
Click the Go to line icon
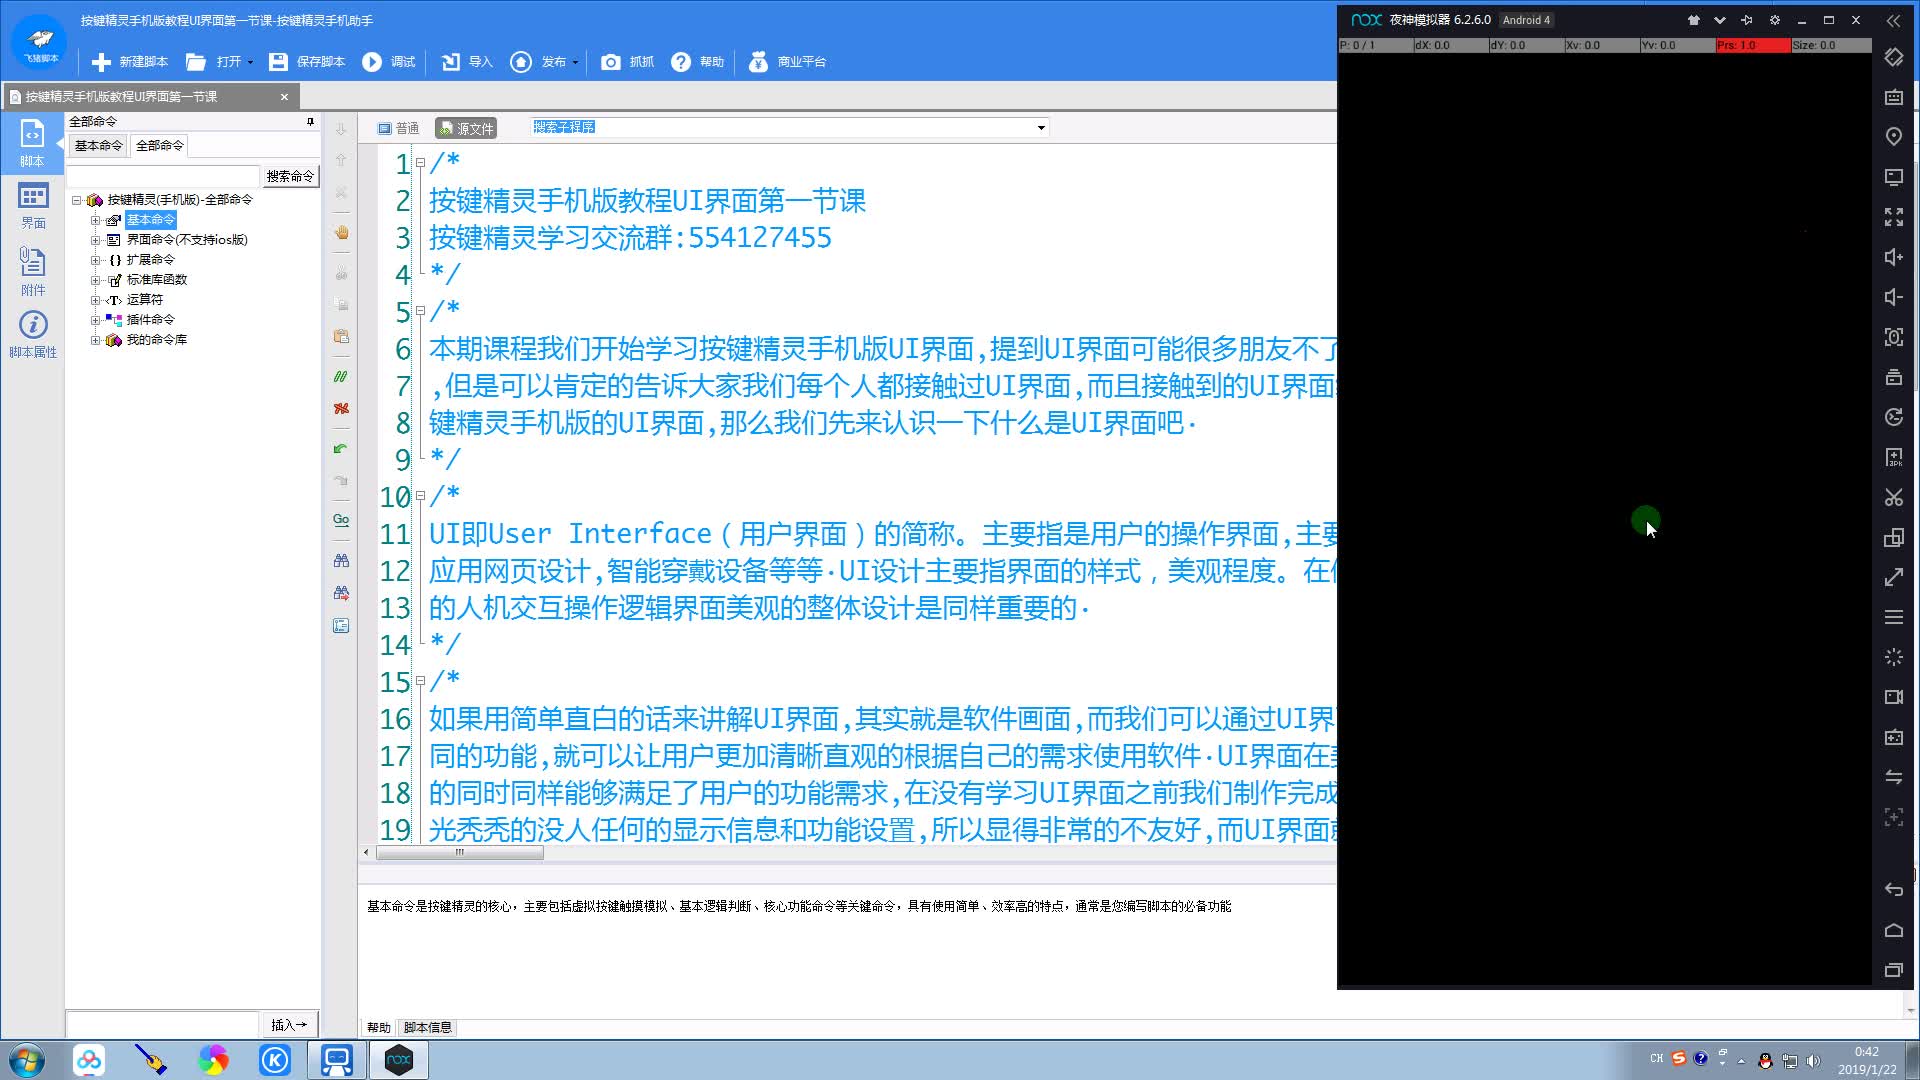pyautogui.click(x=341, y=520)
